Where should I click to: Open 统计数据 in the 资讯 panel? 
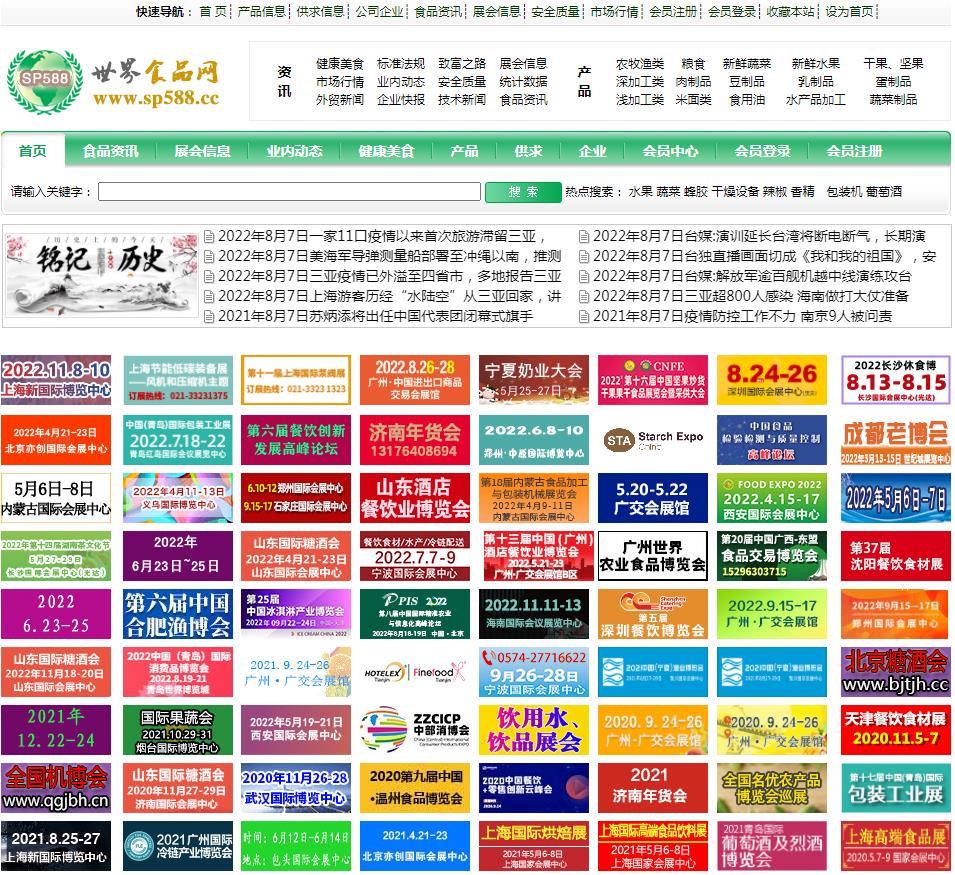tap(523, 82)
